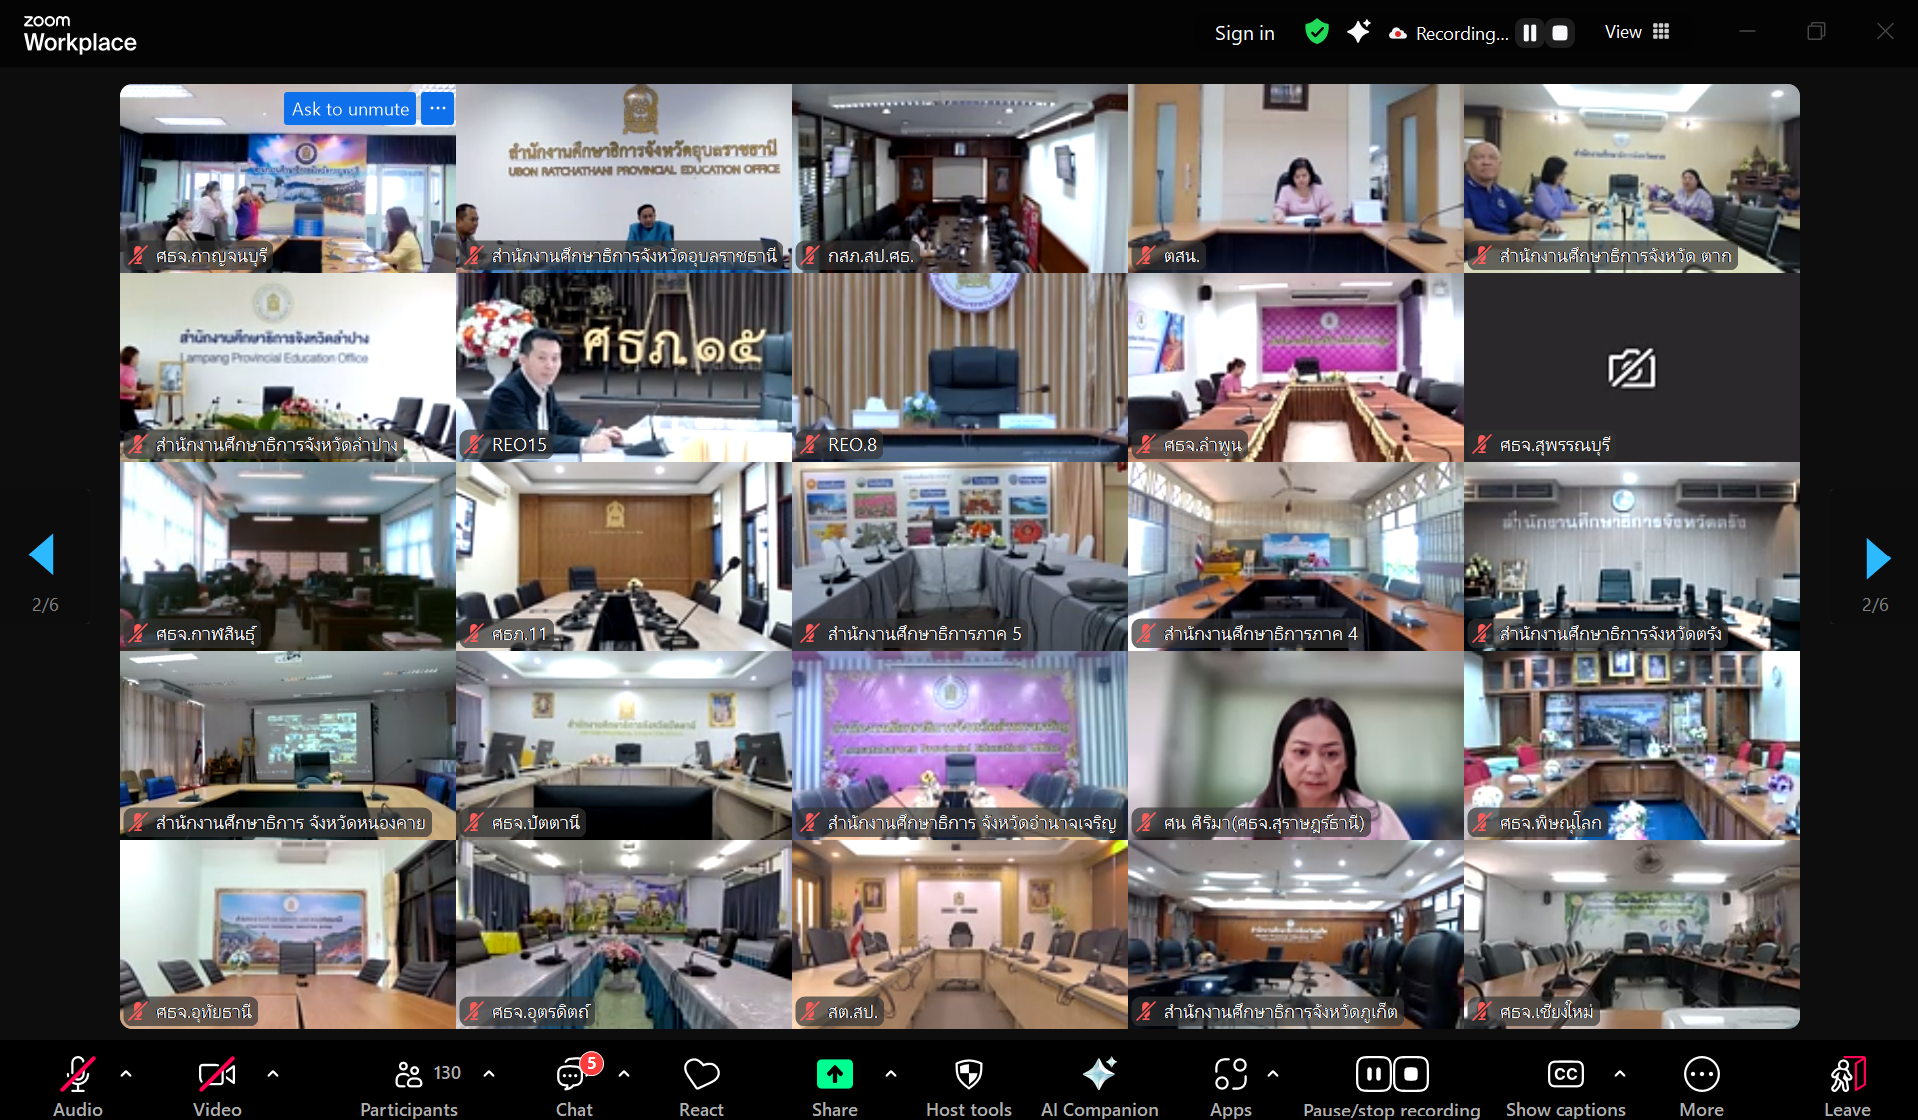Expand audio options arrow next to Audio
This screenshot has width=1918, height=1120.
126,1074
